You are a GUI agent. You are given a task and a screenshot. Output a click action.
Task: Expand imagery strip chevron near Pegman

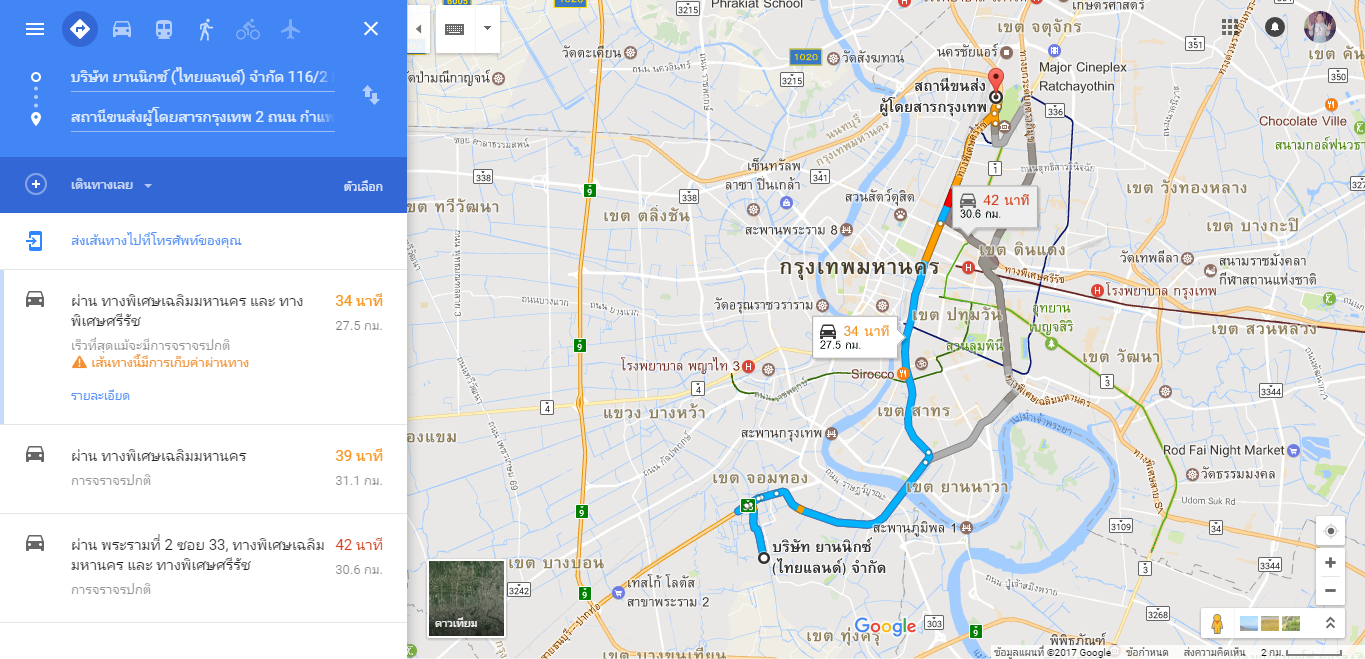coord(1330,623)
